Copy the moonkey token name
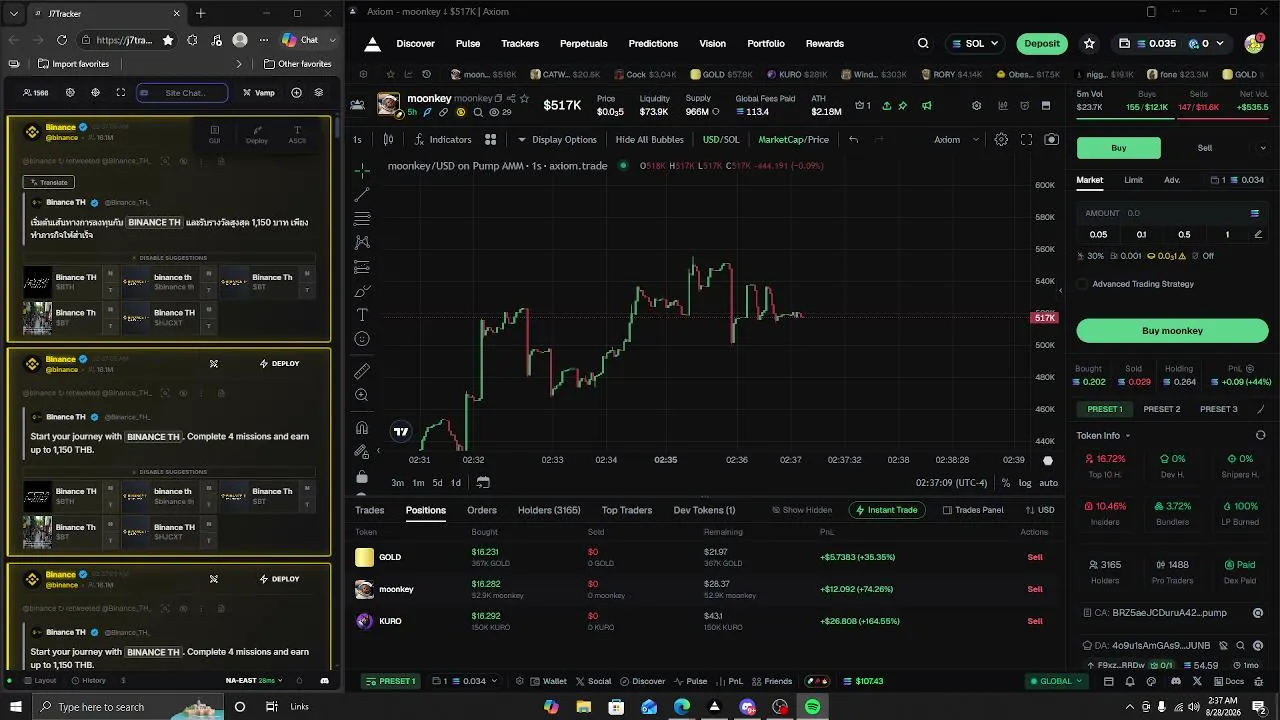Viewport: 1280px width, 720px height. [498, 99]
